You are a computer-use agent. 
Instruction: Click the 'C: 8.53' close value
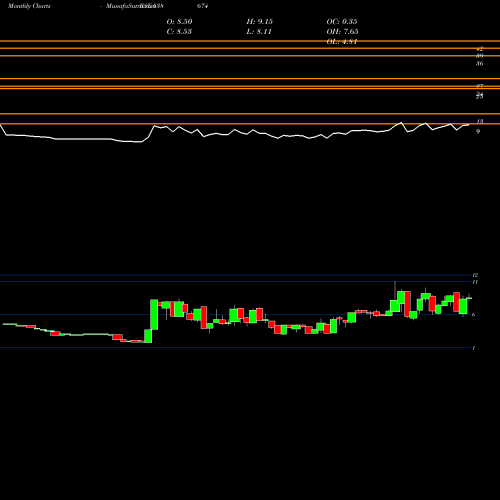pos(179,32)
